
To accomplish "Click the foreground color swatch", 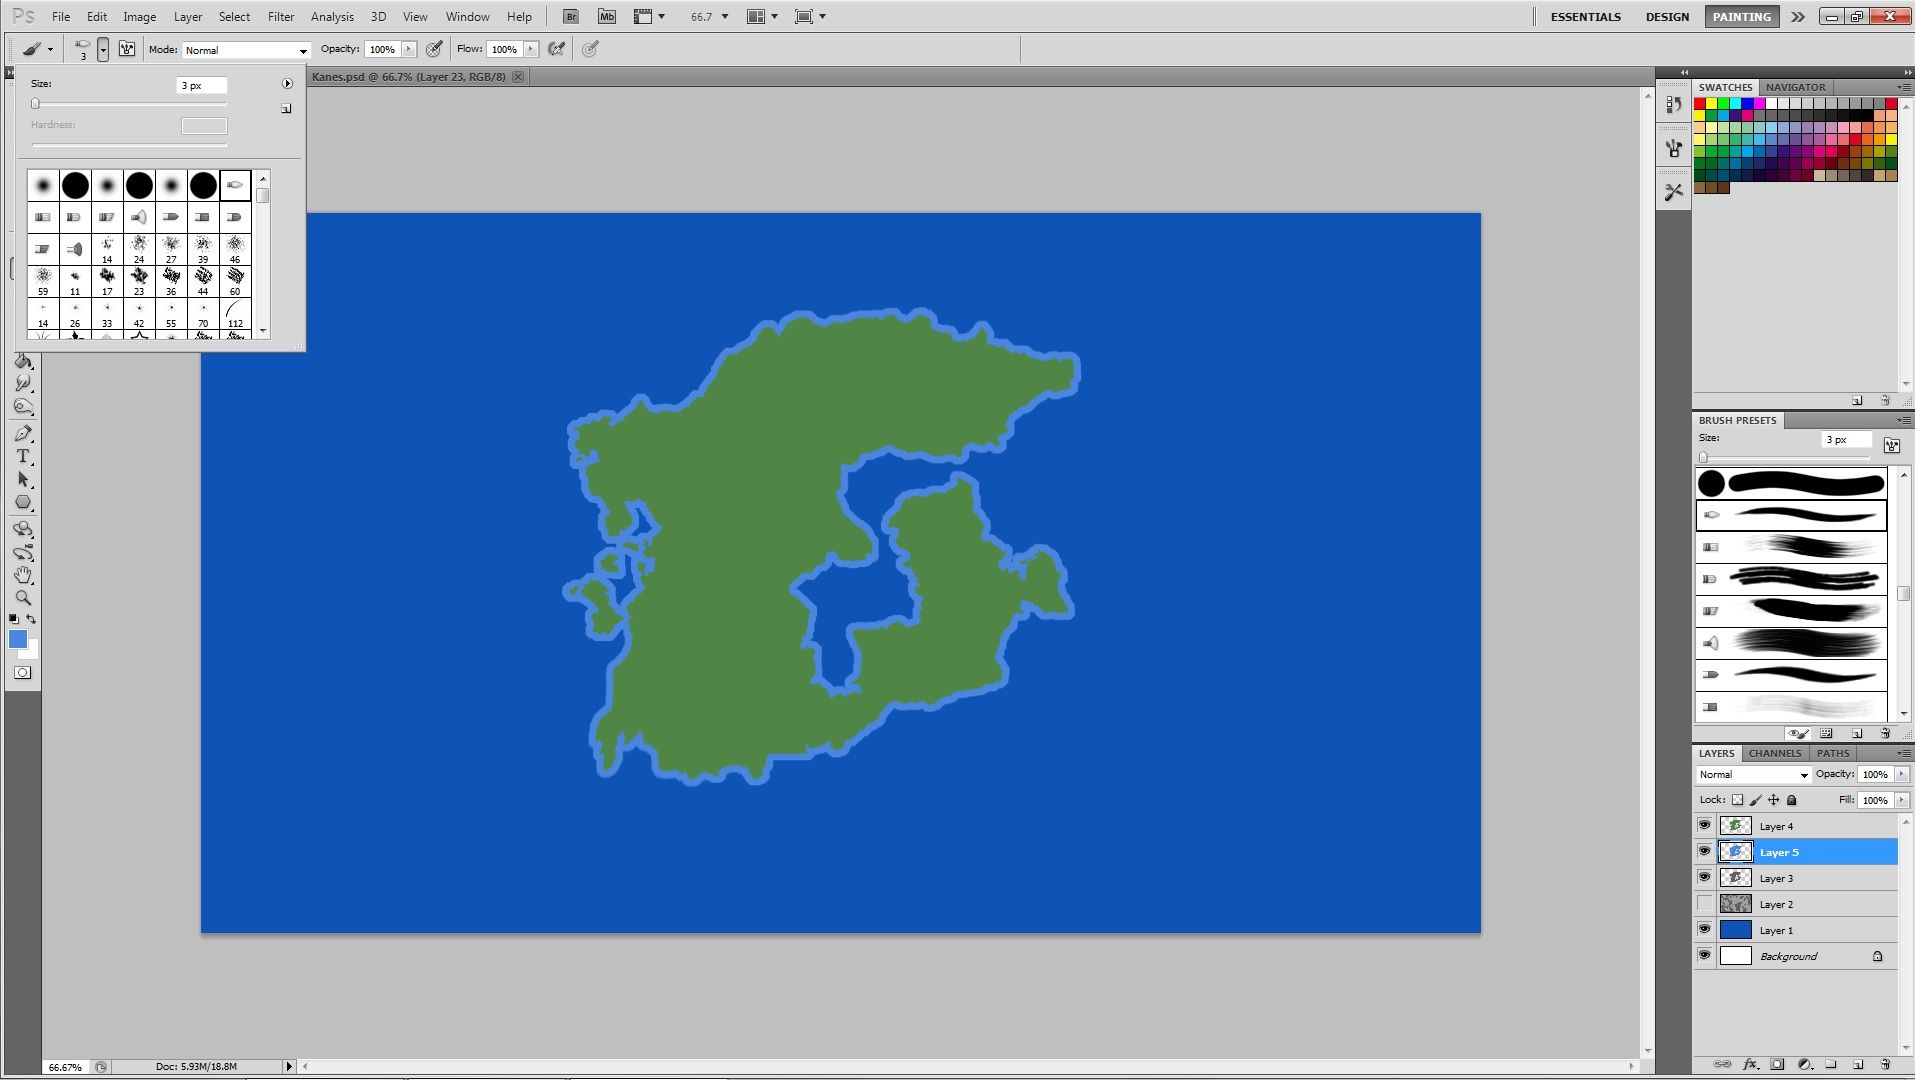I will 17,639.
